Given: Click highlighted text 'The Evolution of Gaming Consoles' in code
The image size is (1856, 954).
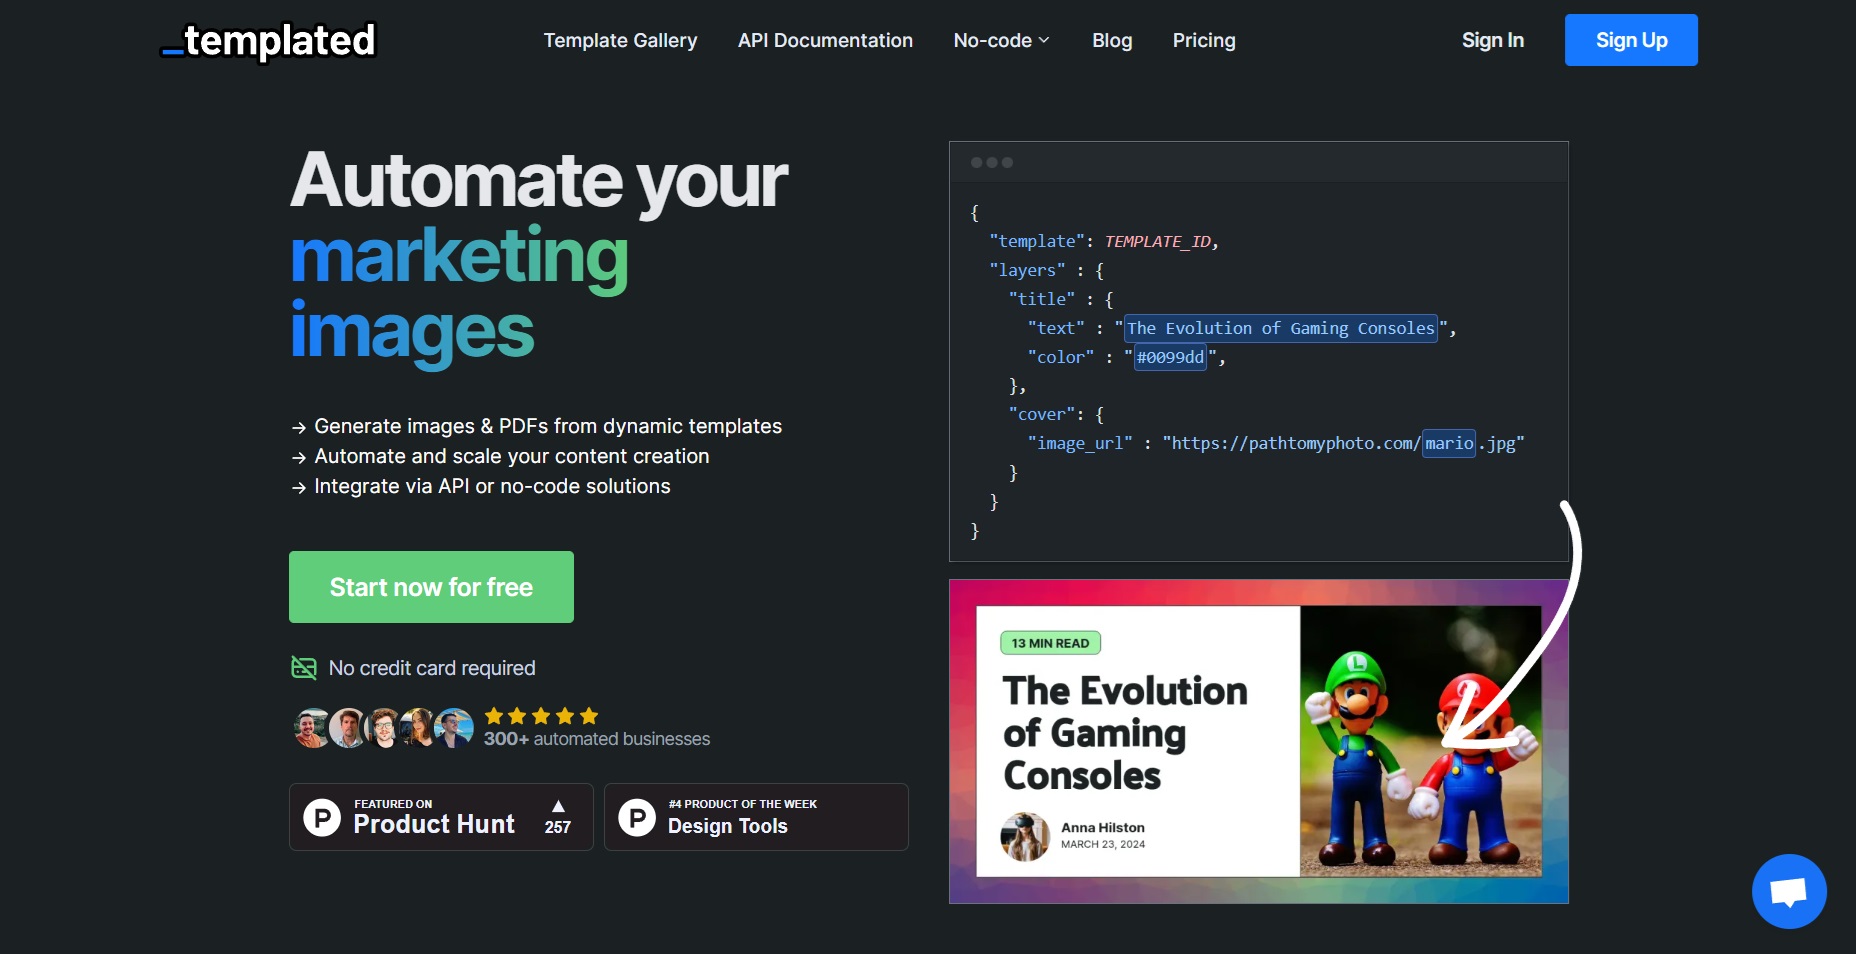Looking at the screenshot, I should [x=1280, y=328].
